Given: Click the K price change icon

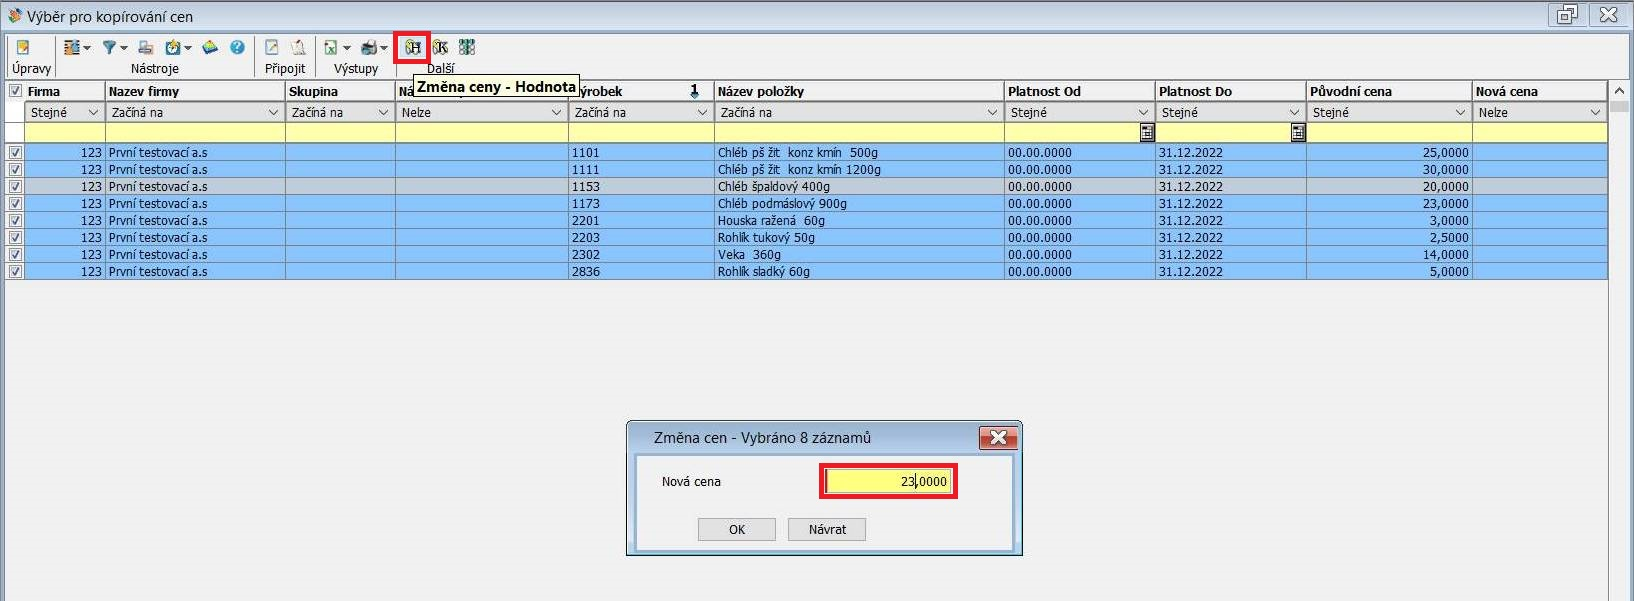Looking at the screenshot, I should (x=440, y=47).
